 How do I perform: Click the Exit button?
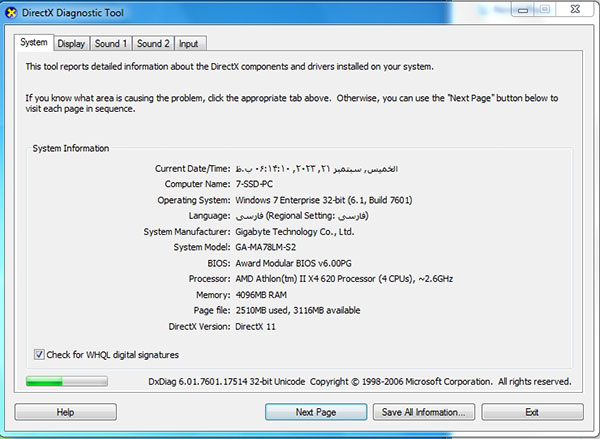tap(532, 412)
